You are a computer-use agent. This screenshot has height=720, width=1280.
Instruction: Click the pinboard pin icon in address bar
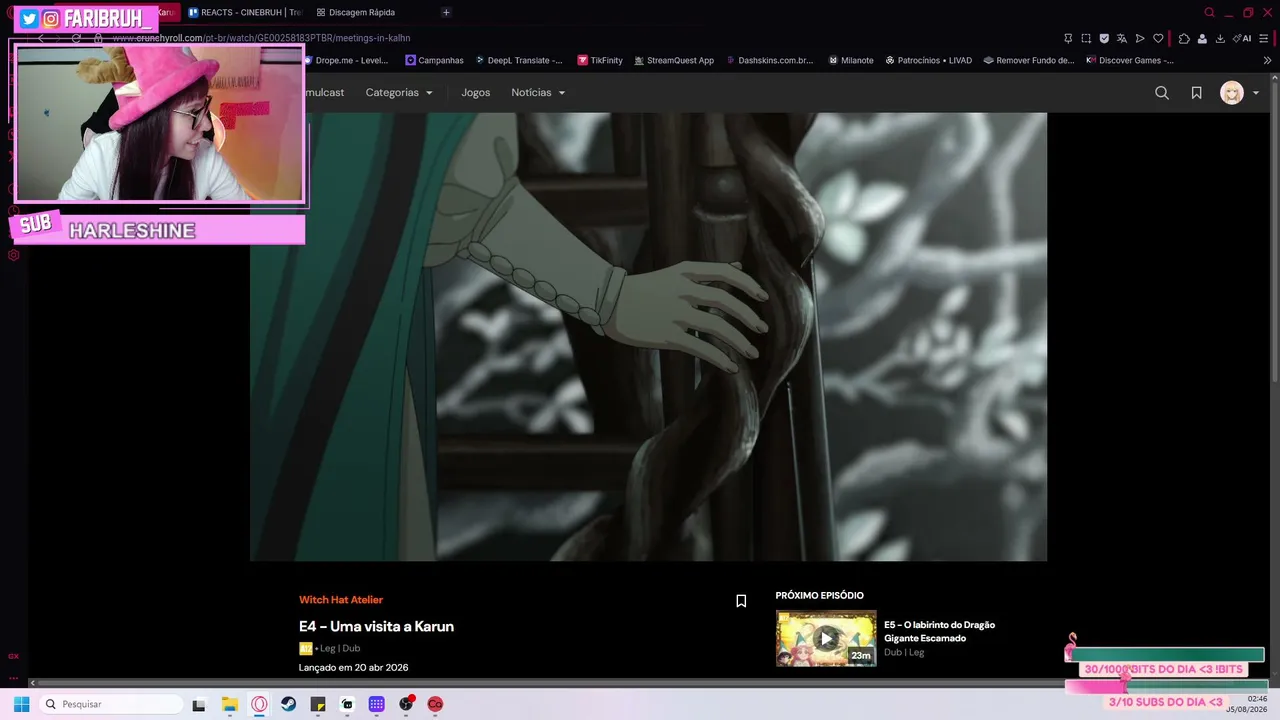1068,38
